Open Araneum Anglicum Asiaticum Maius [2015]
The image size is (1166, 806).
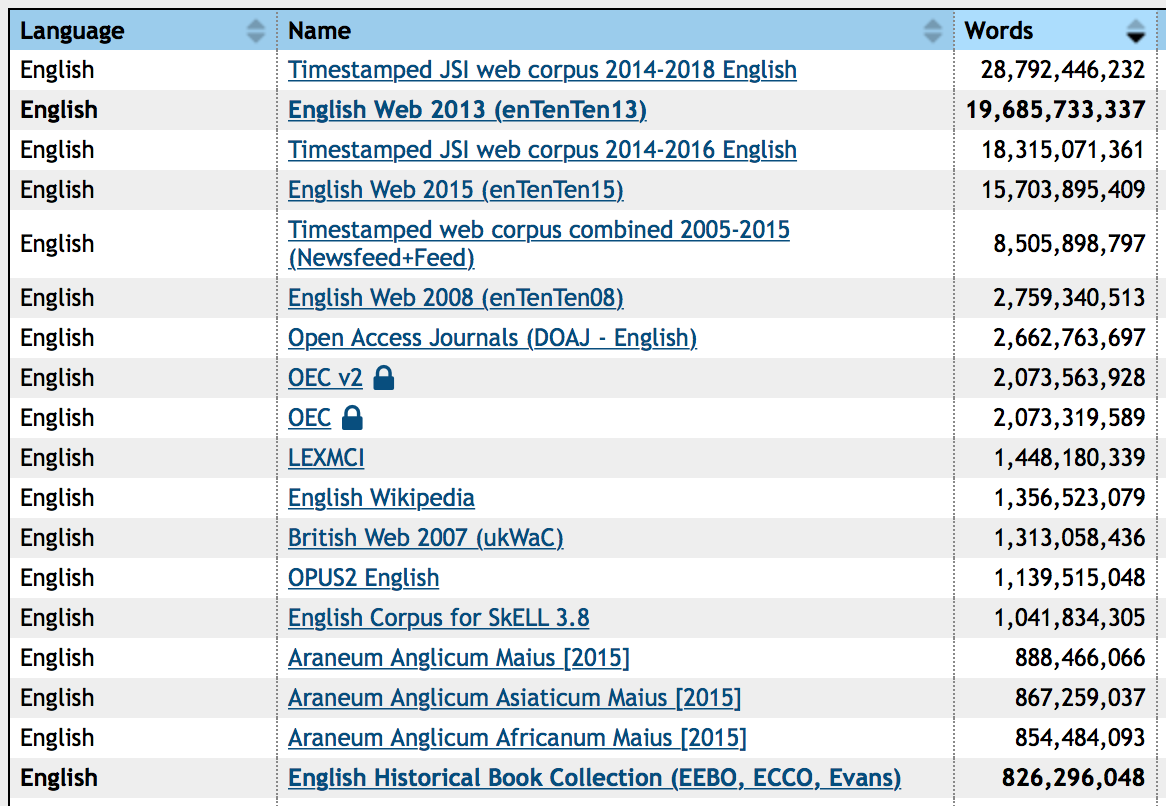coord(514,699)
